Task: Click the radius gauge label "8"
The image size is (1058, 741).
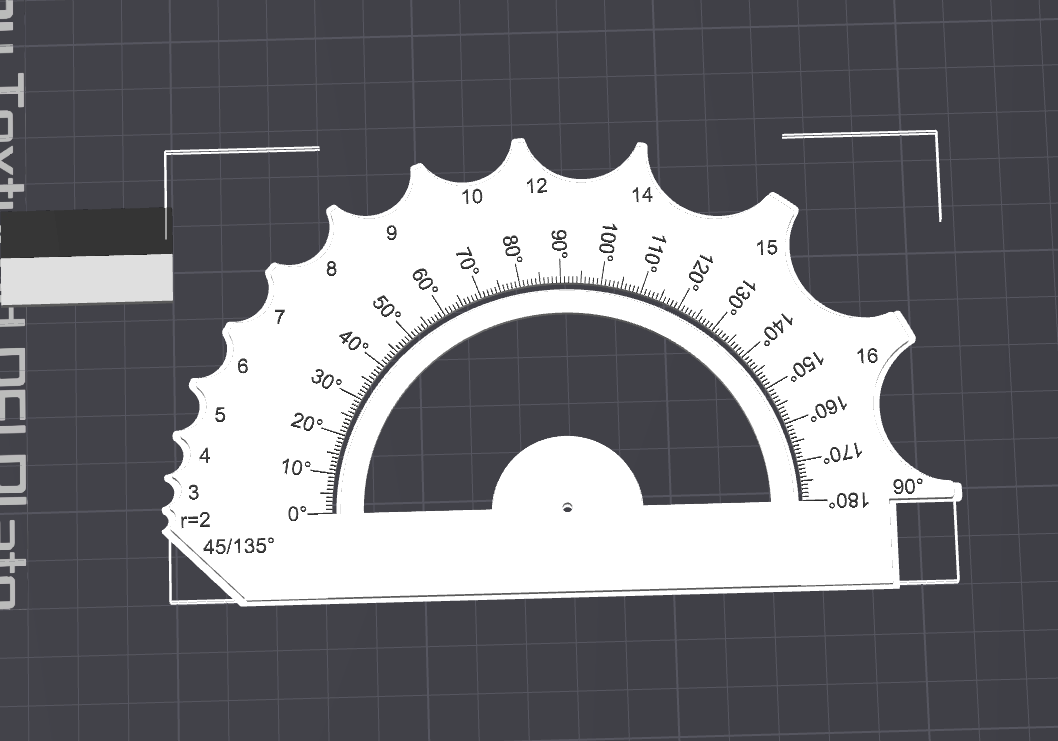Action: point(331,269)
